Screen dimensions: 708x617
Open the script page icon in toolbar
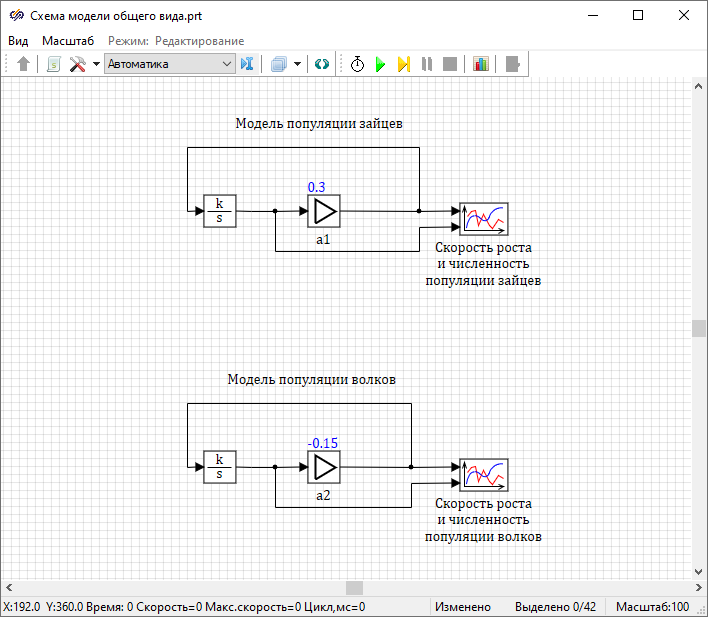(x=54, y=64)
